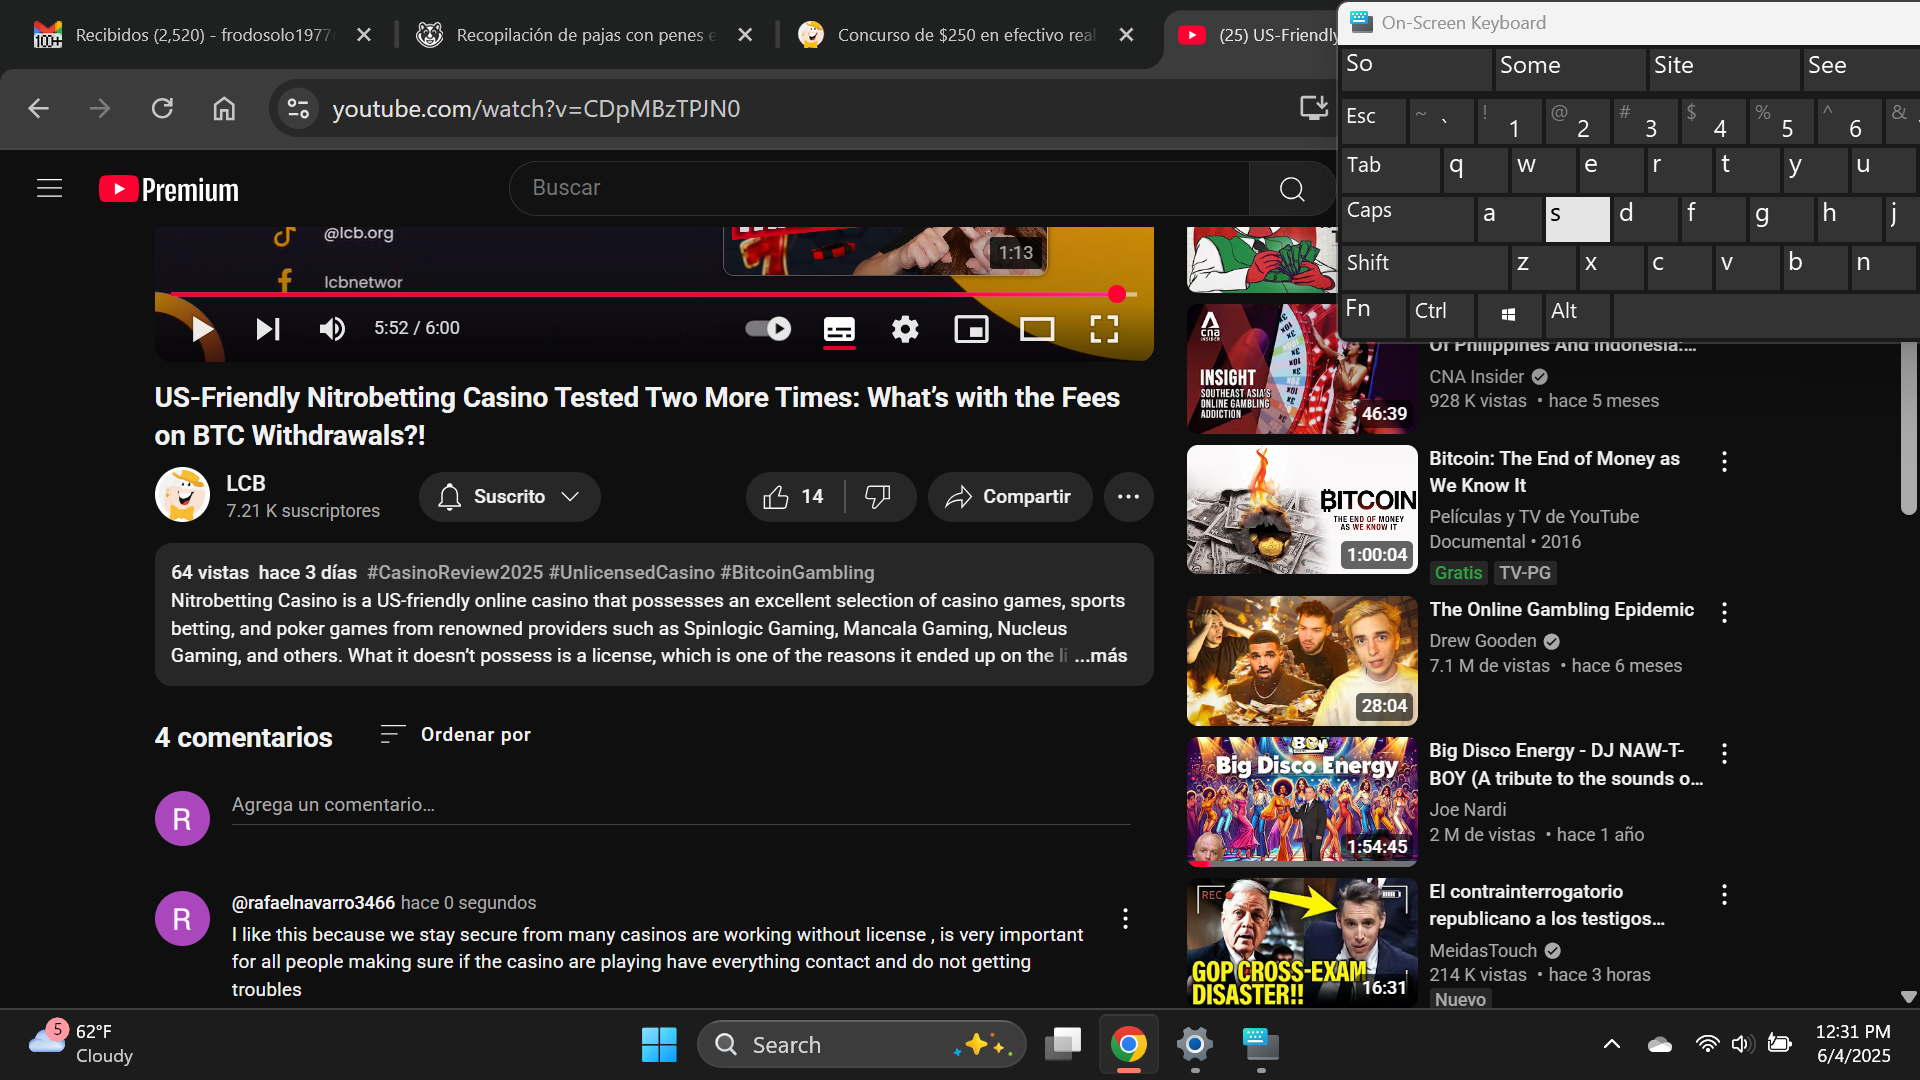This screenshot has height=1080, width=1920.
Task: Open options for rafaelnavarro3466 comment
Action: click(x=1125, y=918)
